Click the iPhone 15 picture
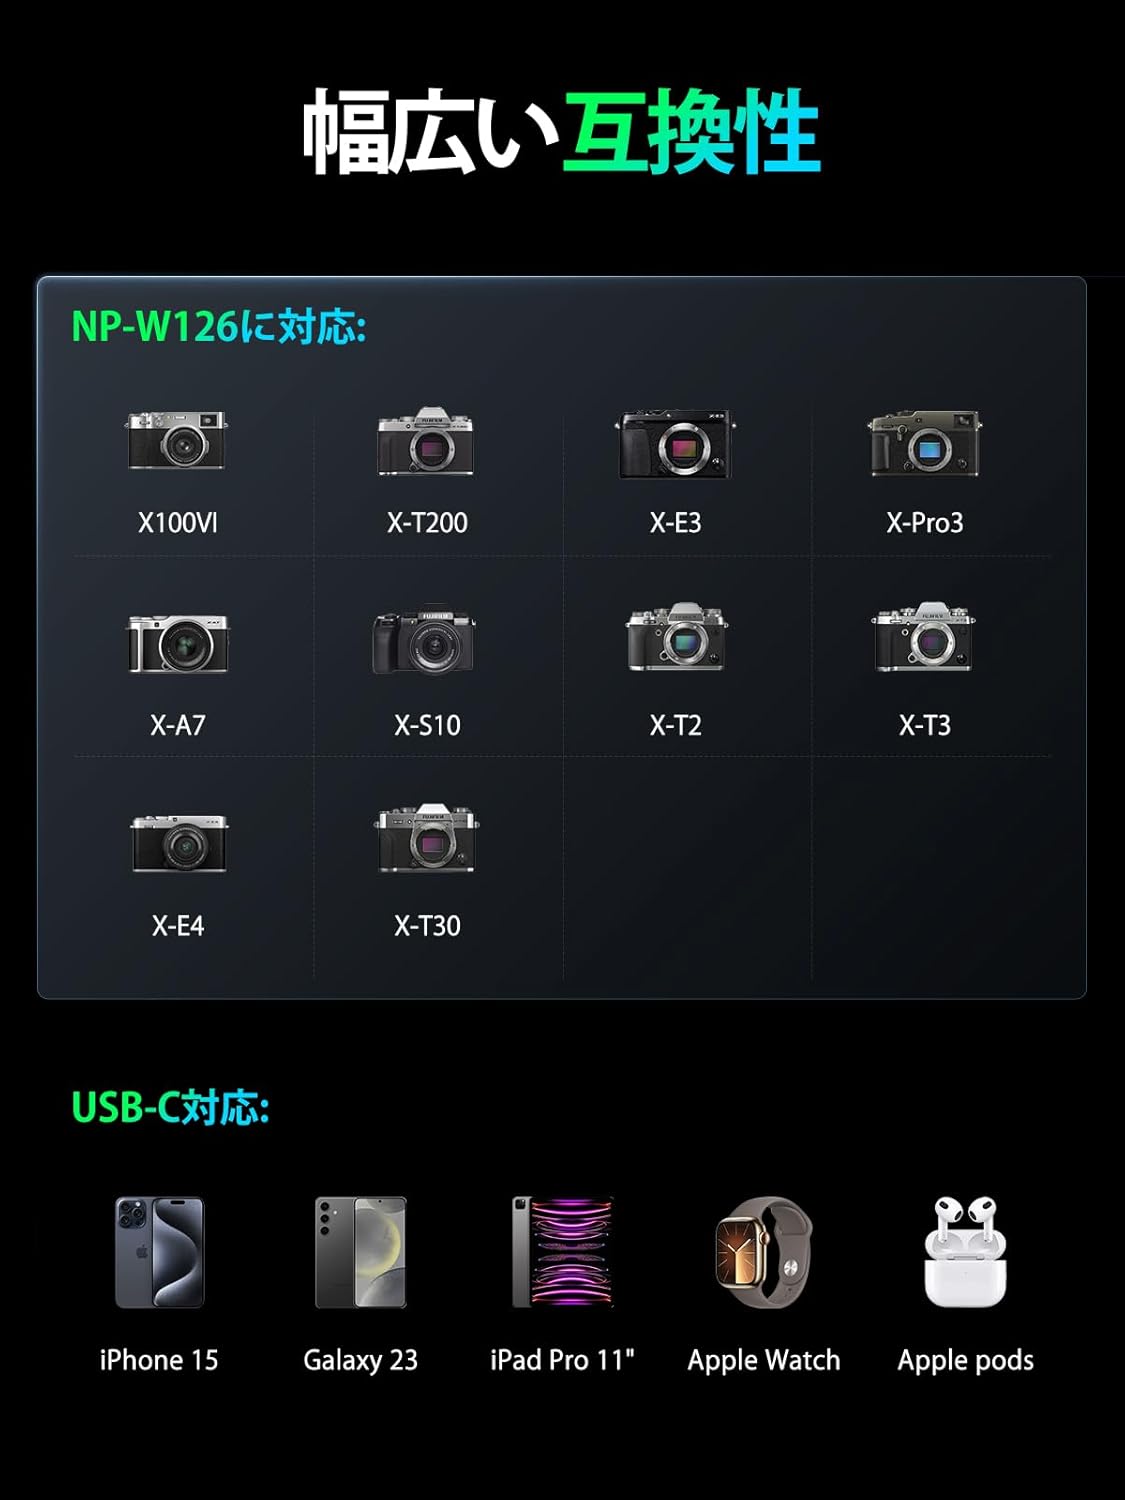Image resolution: width=1125 pixels, height=1500 pixels. pos(159,1252)
